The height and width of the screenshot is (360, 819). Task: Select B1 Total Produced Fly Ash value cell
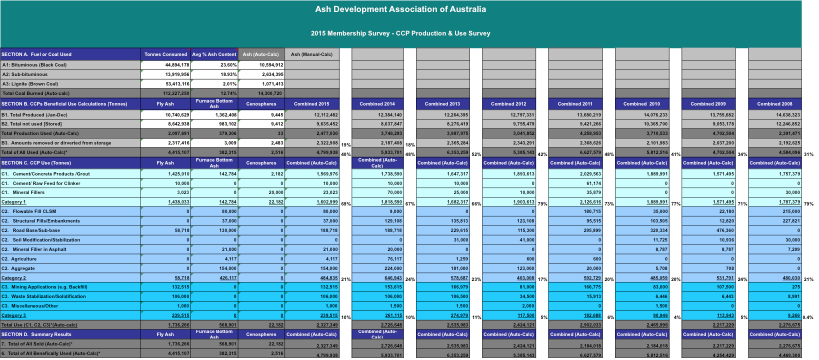pyautogui.click(x=166, y=114)
